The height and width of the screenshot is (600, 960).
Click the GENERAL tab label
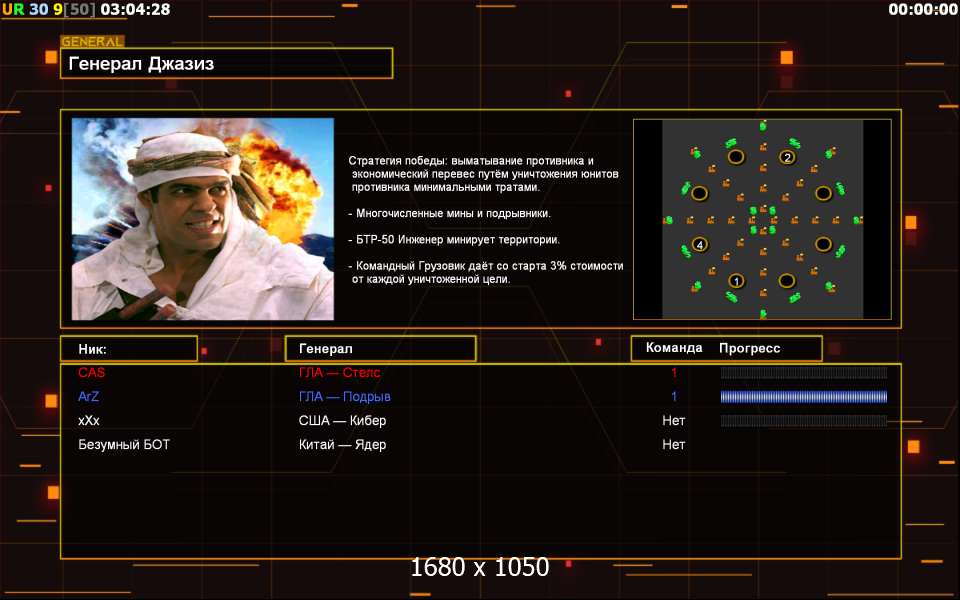tap(92, 42)
